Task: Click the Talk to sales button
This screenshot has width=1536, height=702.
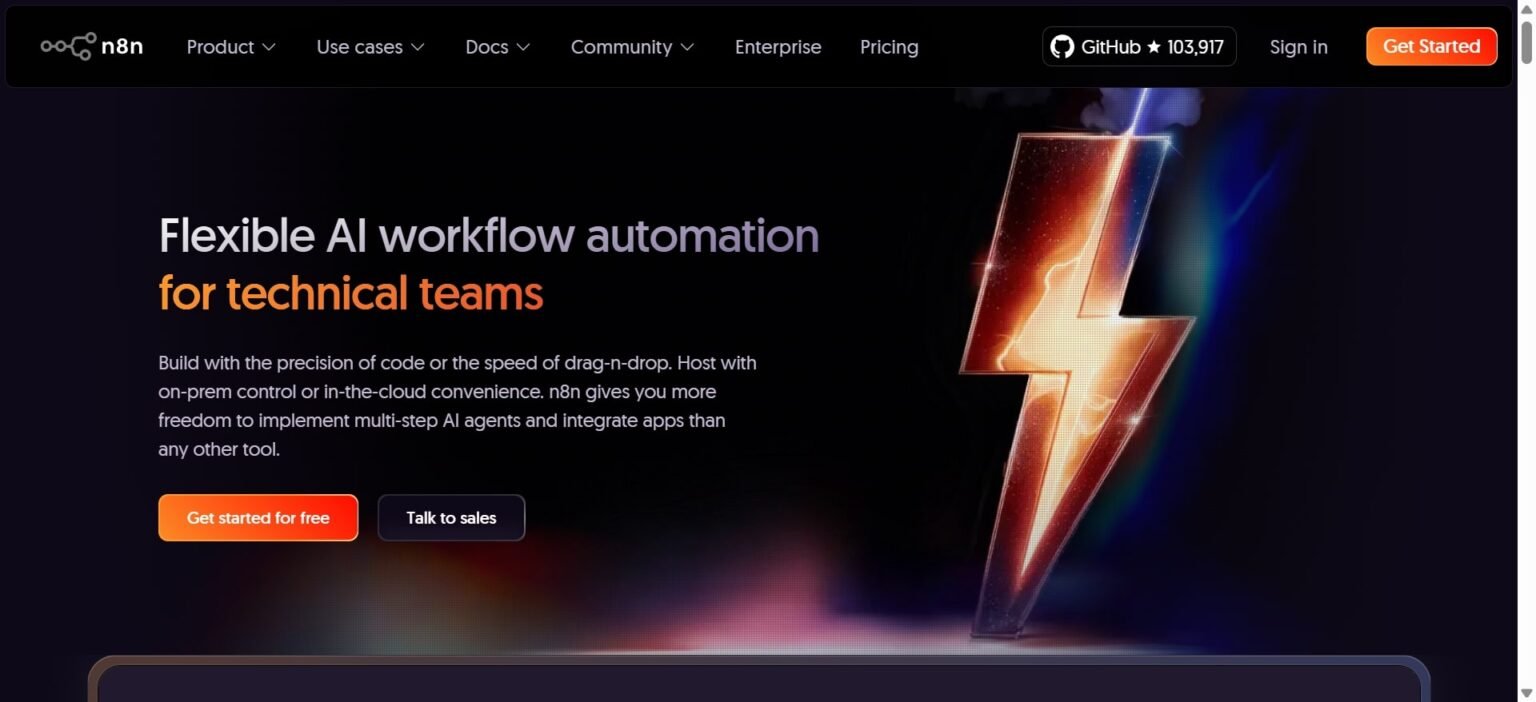Action: point(451,518)
